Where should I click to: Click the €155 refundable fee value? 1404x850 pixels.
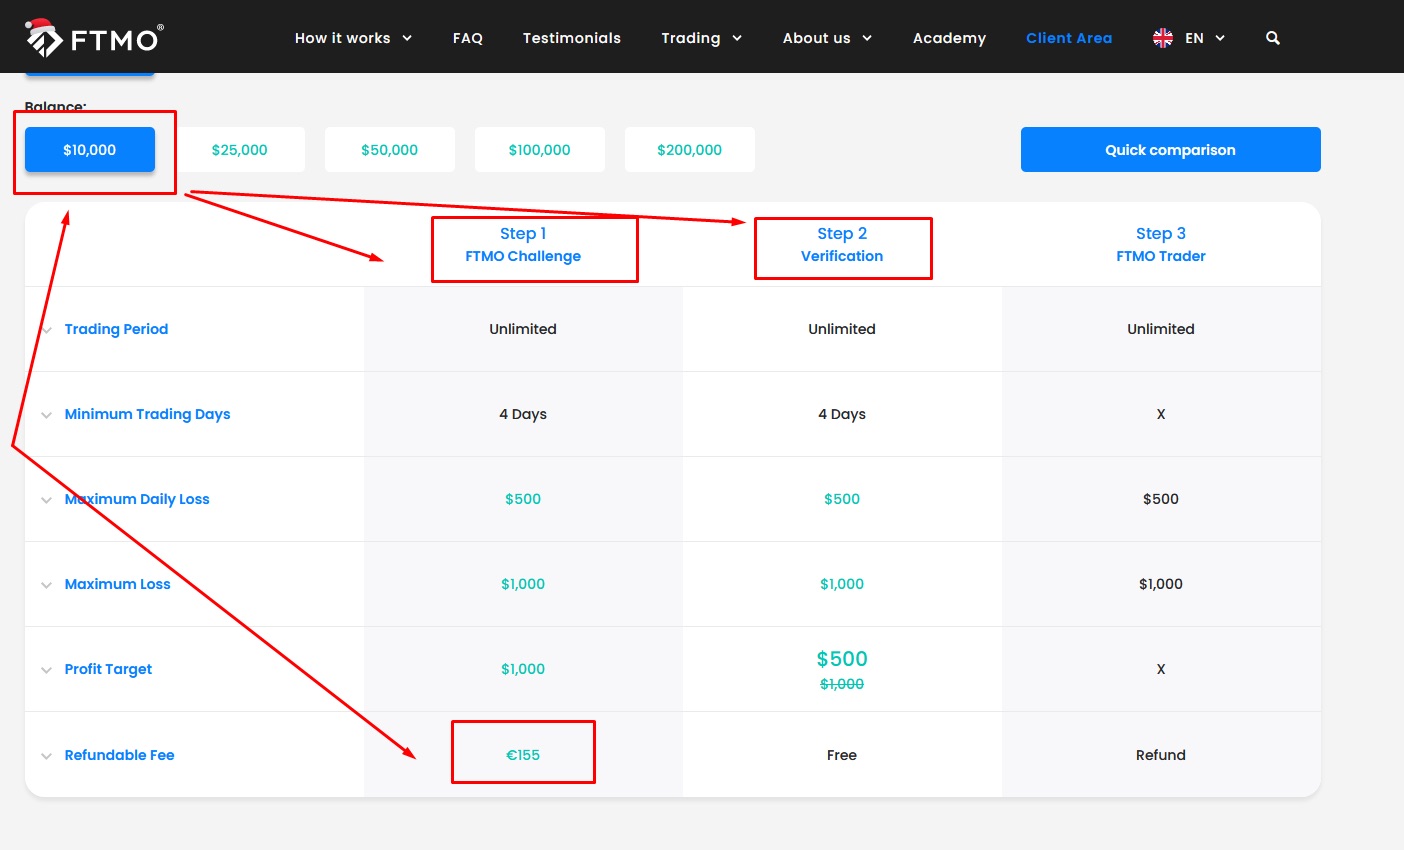pos(523,755)
